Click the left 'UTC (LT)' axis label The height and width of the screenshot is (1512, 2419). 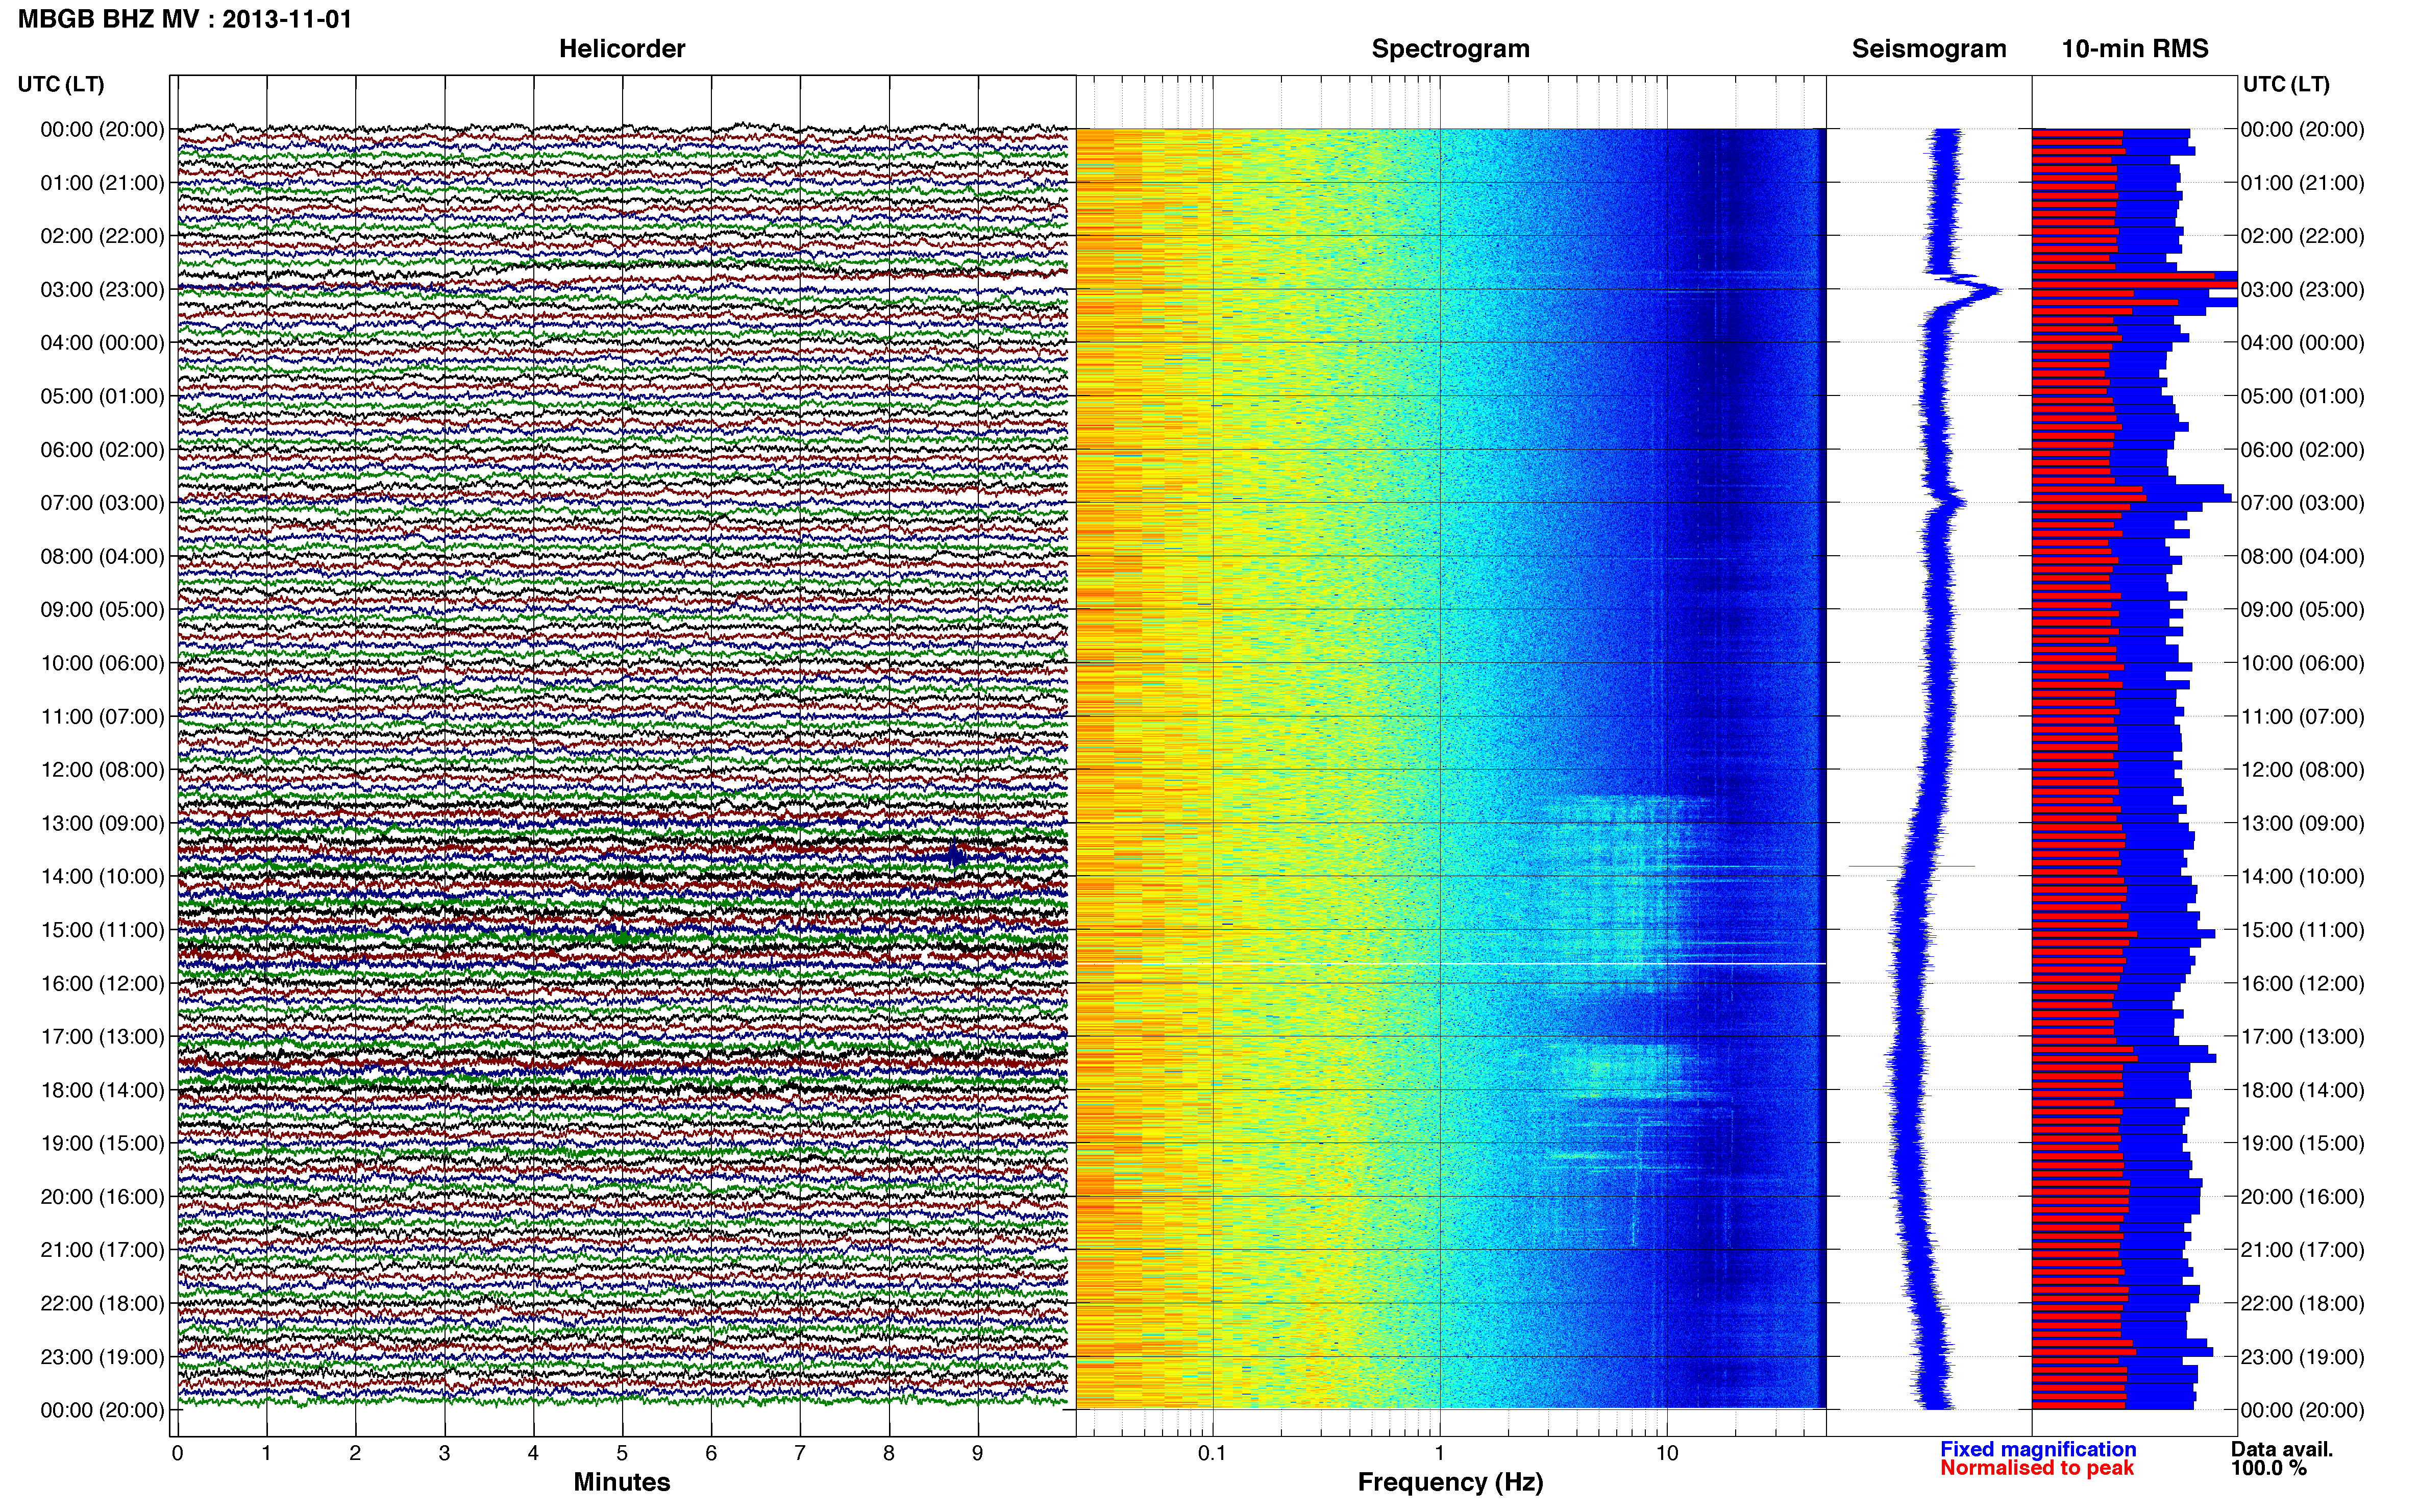point(61,84)
